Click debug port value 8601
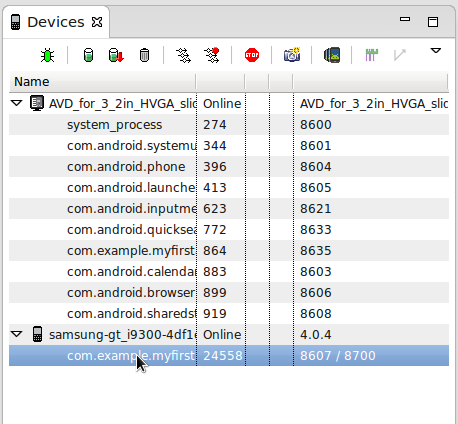 coord(316,146)
